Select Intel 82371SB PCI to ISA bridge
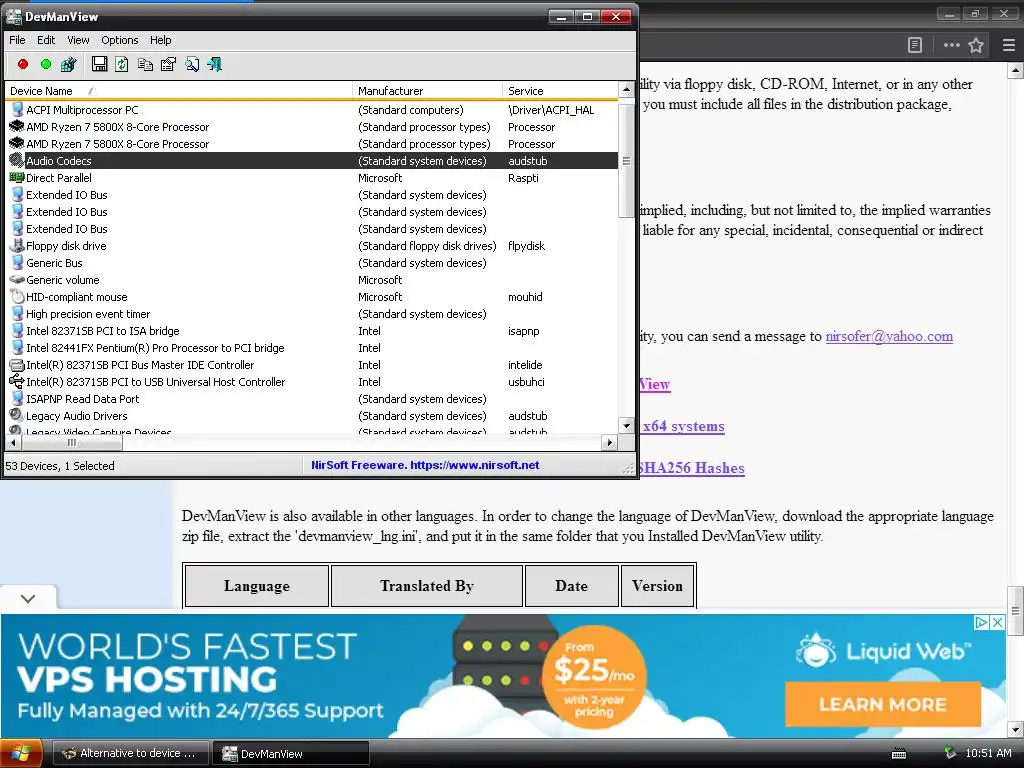Screen dimensions: 1024x768 click(x=312, y=330)
